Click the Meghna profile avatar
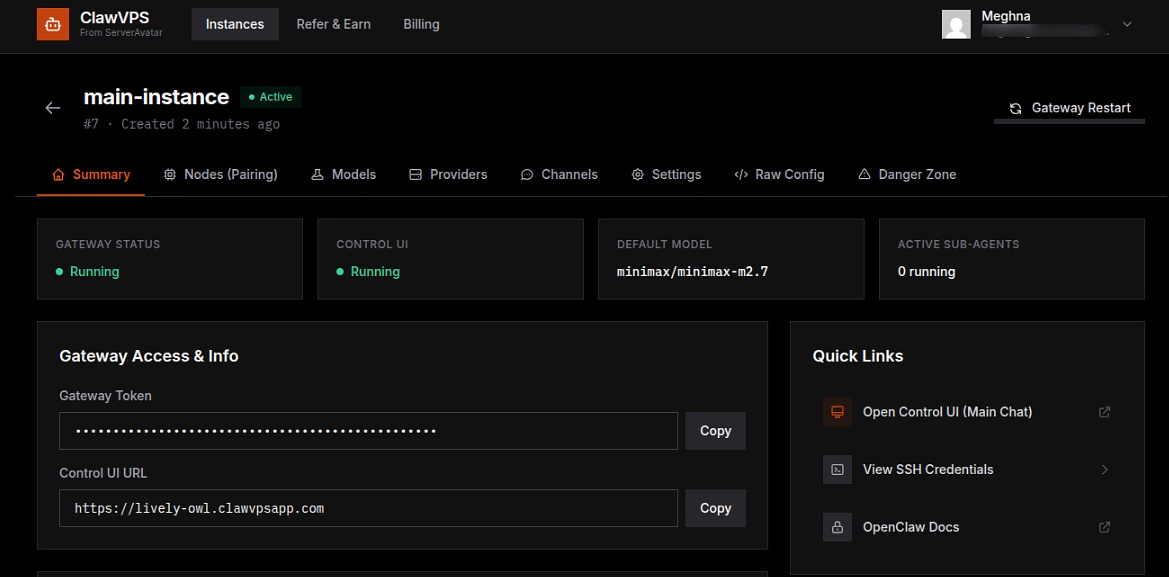Screen dimensions: 1169x577 [x=957, y=25]
